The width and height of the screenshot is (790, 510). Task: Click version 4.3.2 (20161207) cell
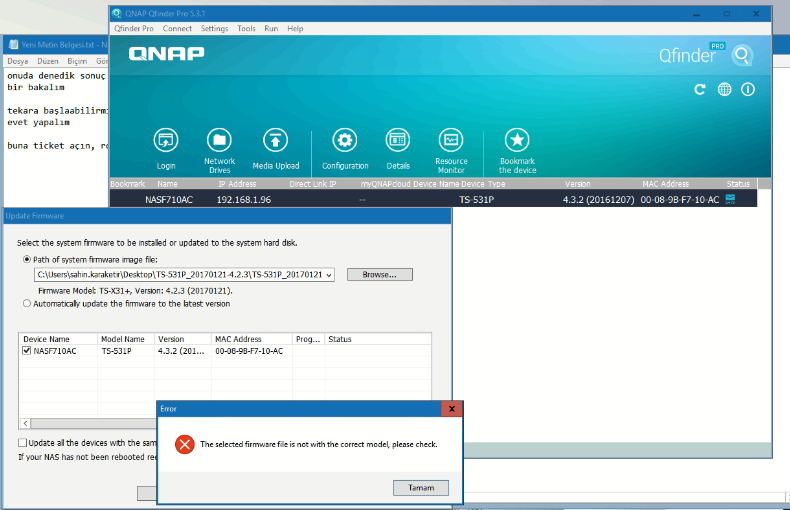click(x=598, y=200)
